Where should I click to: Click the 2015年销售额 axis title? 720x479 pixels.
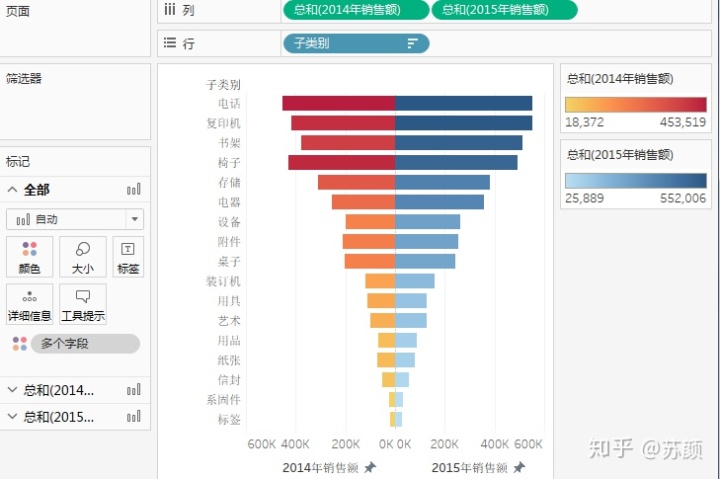[x=469, y=468]
